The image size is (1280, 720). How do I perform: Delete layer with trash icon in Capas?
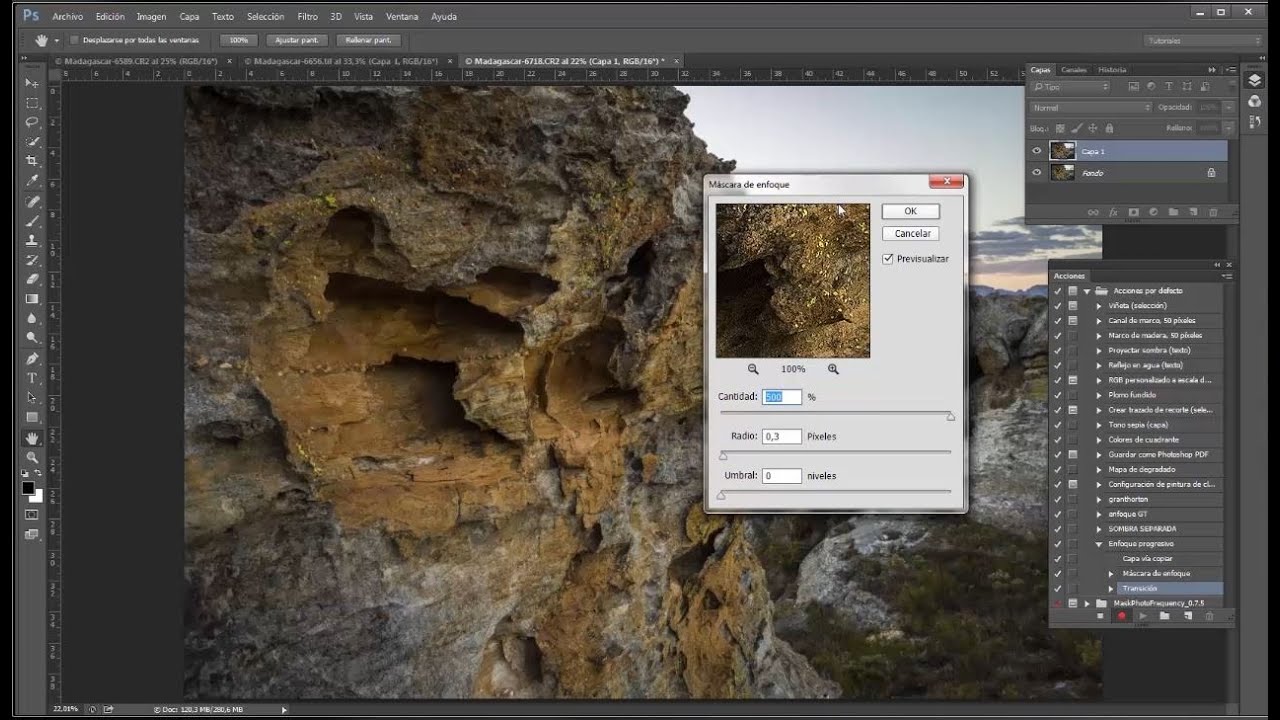1213,212
